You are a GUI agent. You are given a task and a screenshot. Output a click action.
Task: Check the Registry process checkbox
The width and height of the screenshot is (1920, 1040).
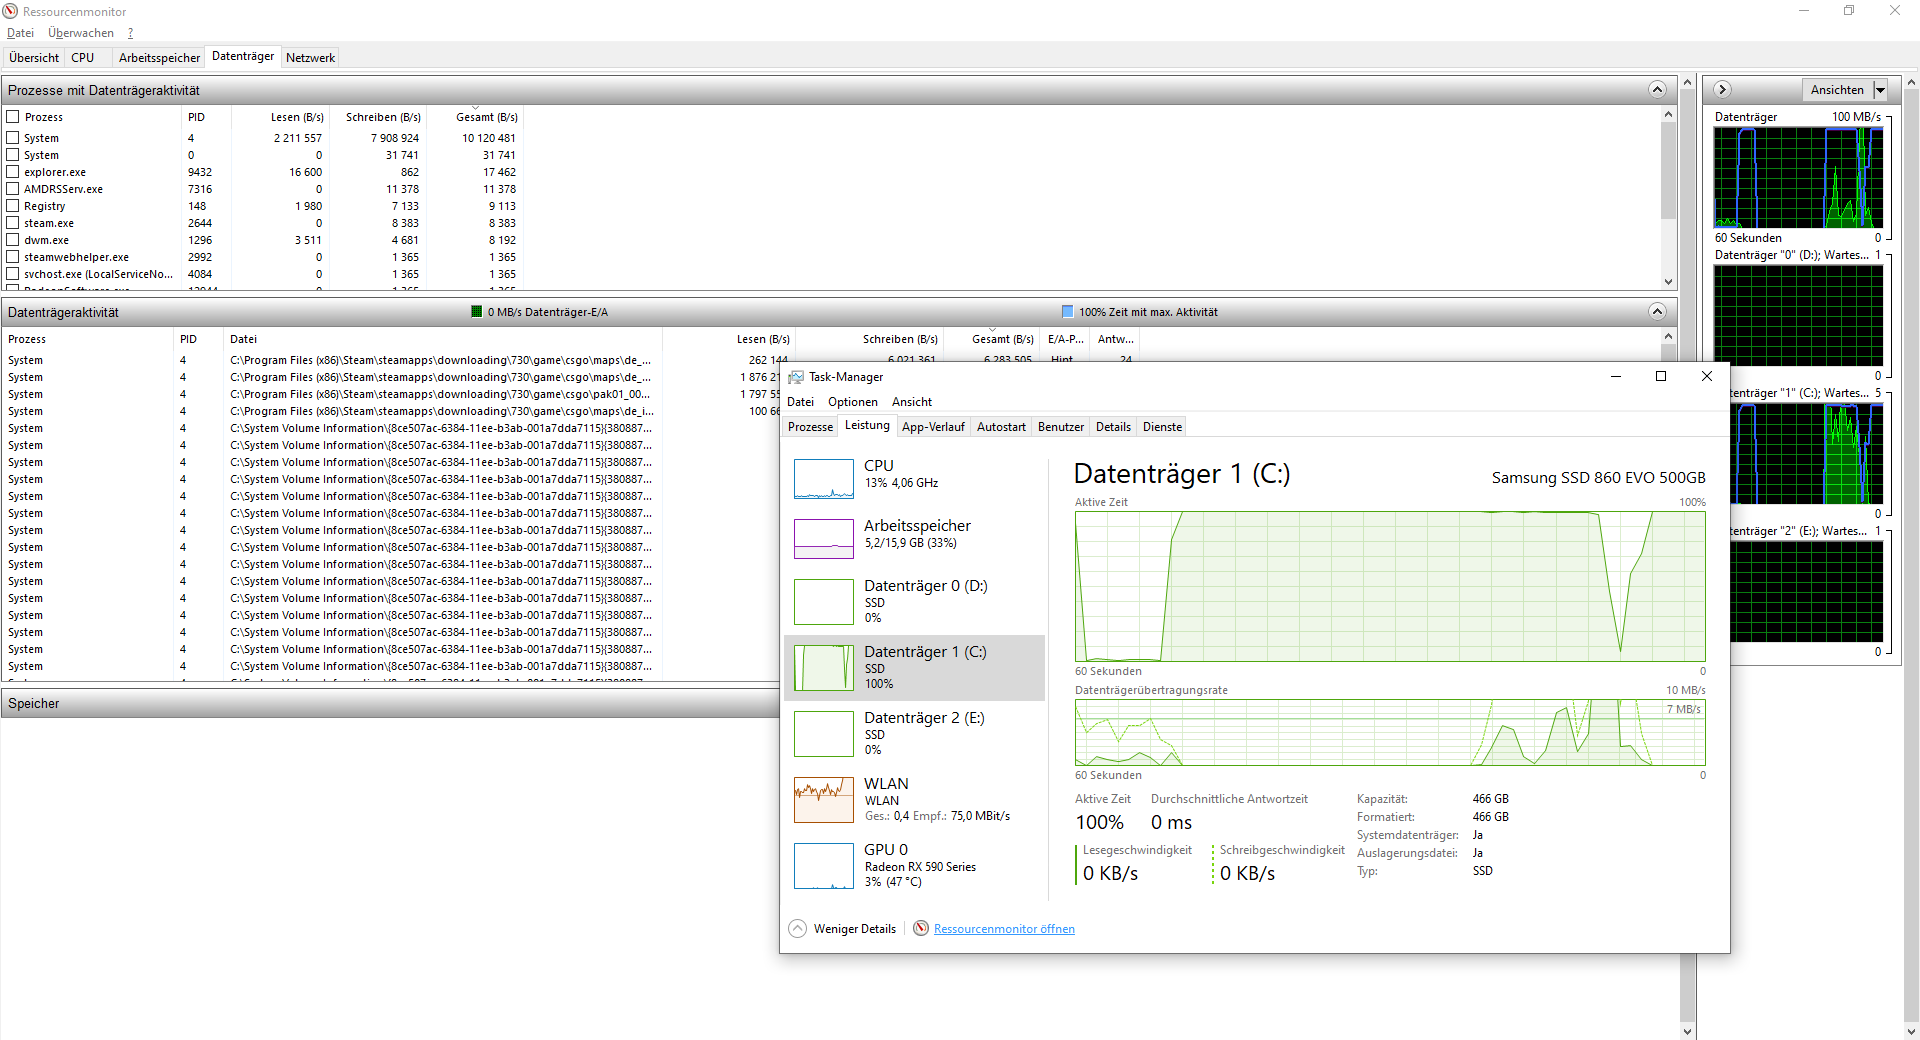(13, 206)
